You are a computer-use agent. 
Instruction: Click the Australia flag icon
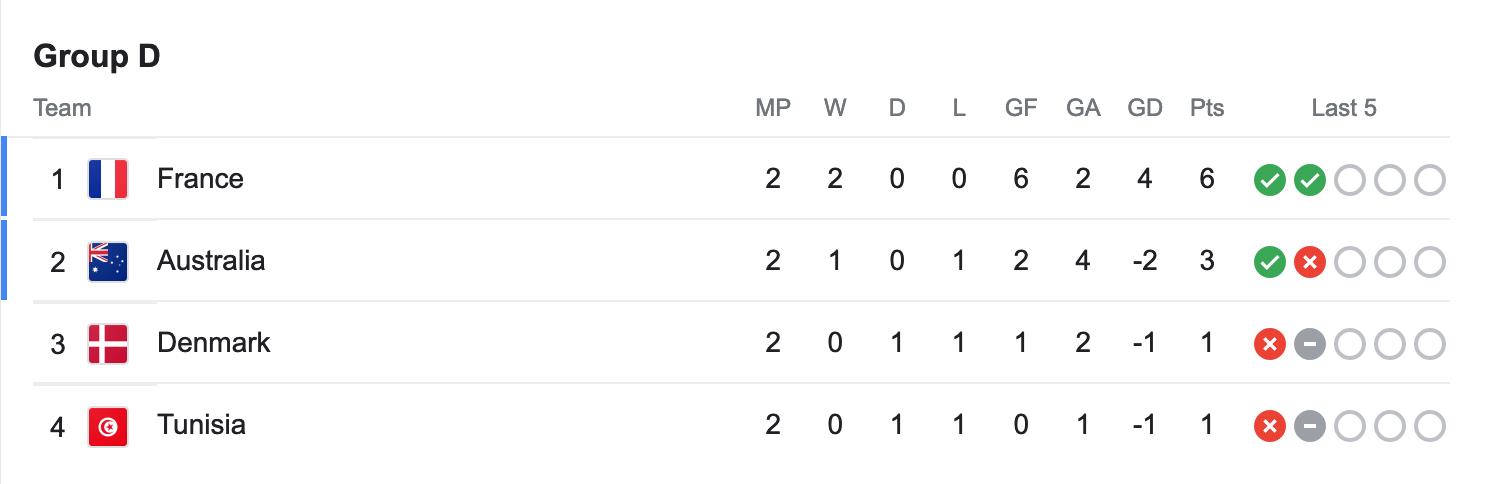(x=108, y=261)
